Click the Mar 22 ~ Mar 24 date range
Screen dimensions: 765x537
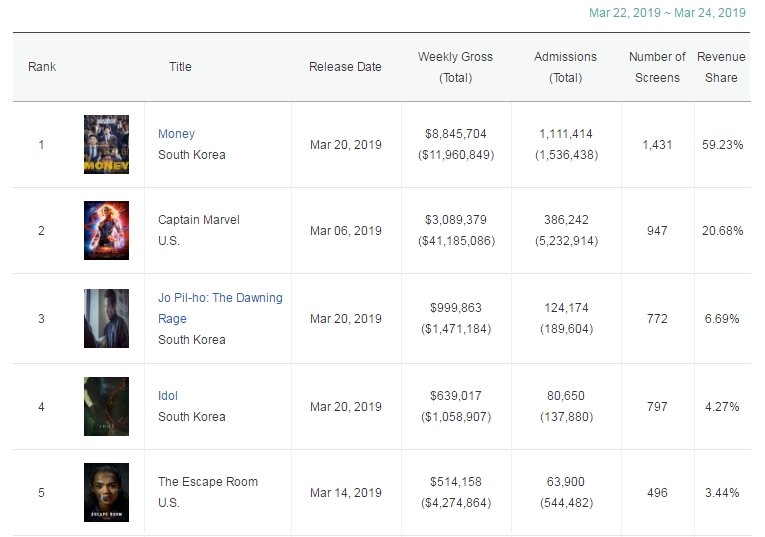coord(667,13)
